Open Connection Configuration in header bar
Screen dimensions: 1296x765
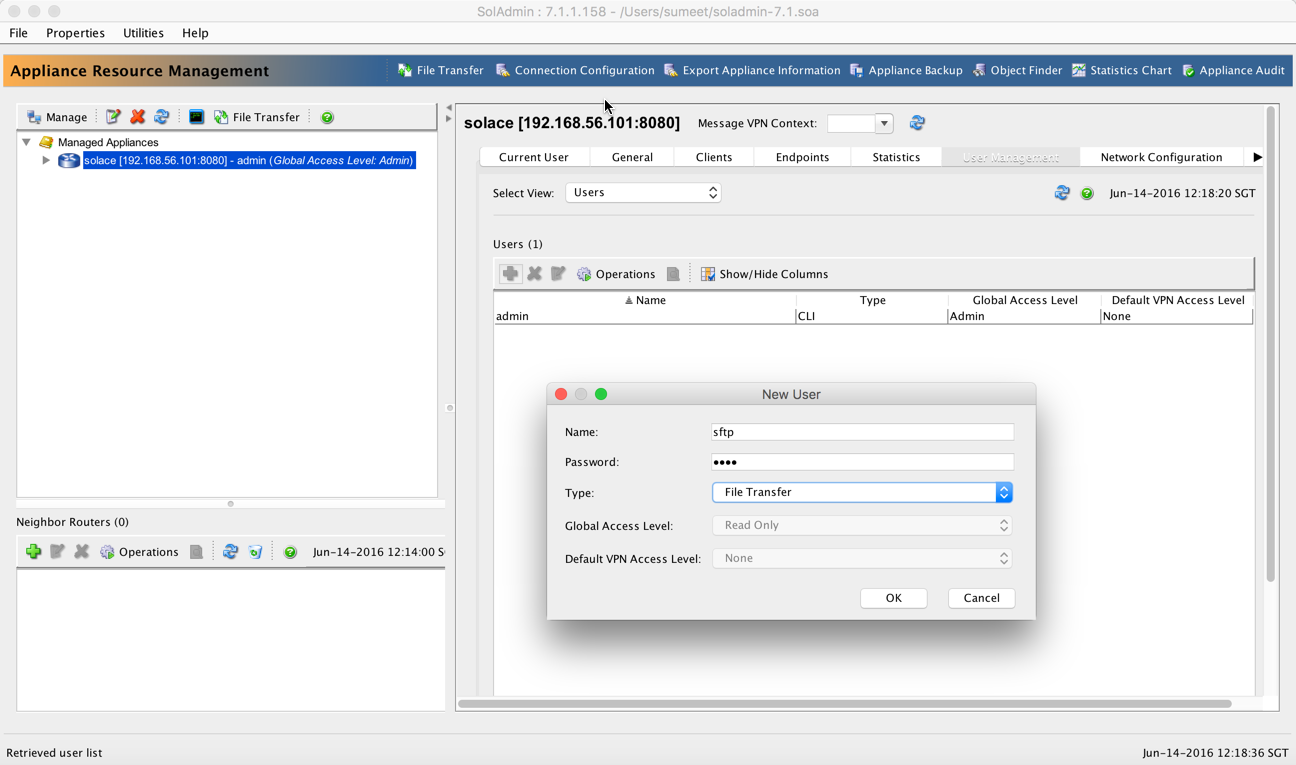[x=575, y=70]
